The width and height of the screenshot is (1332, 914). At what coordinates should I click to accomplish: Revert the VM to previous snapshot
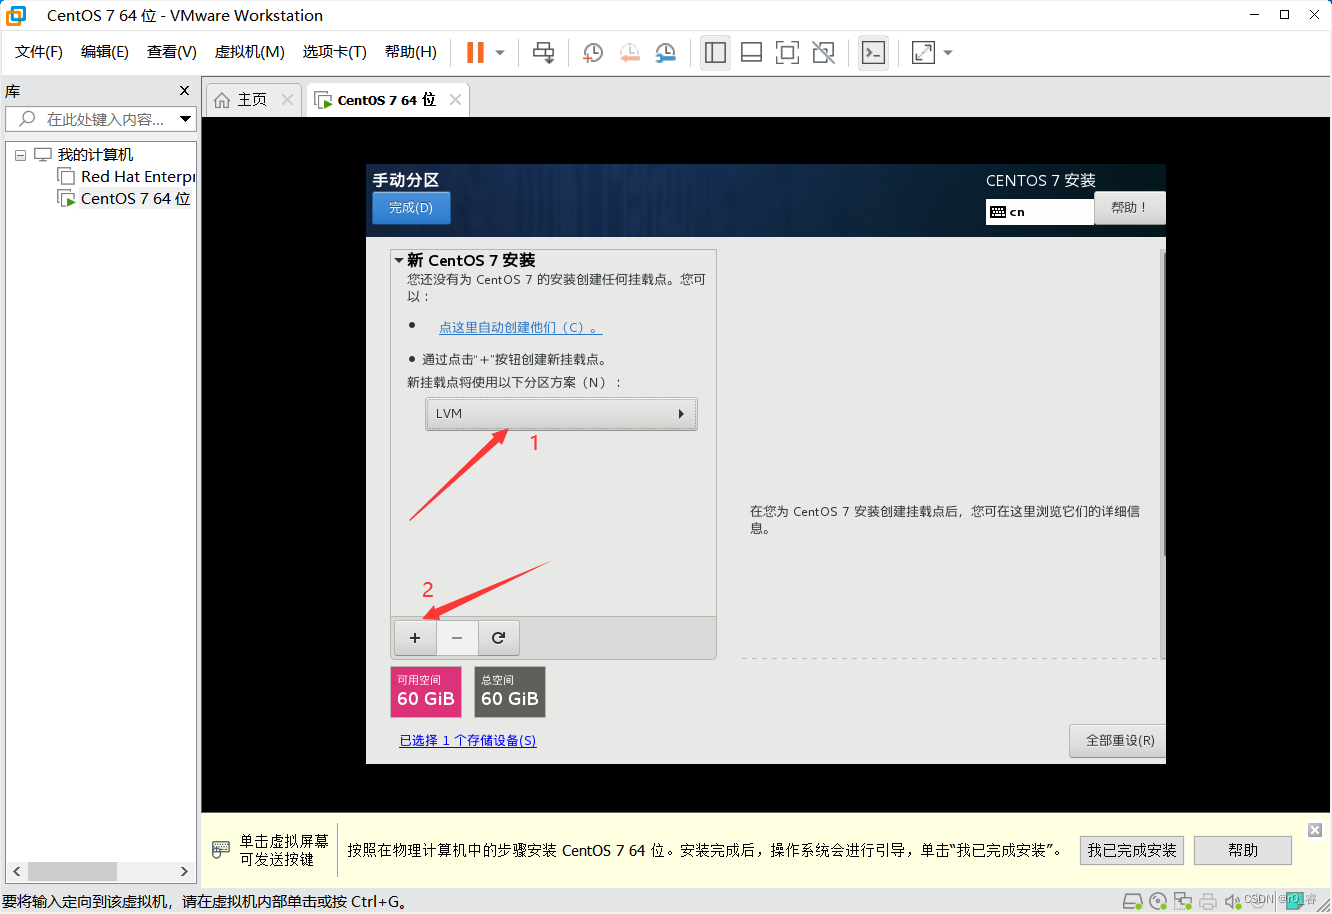click(629, 53)
